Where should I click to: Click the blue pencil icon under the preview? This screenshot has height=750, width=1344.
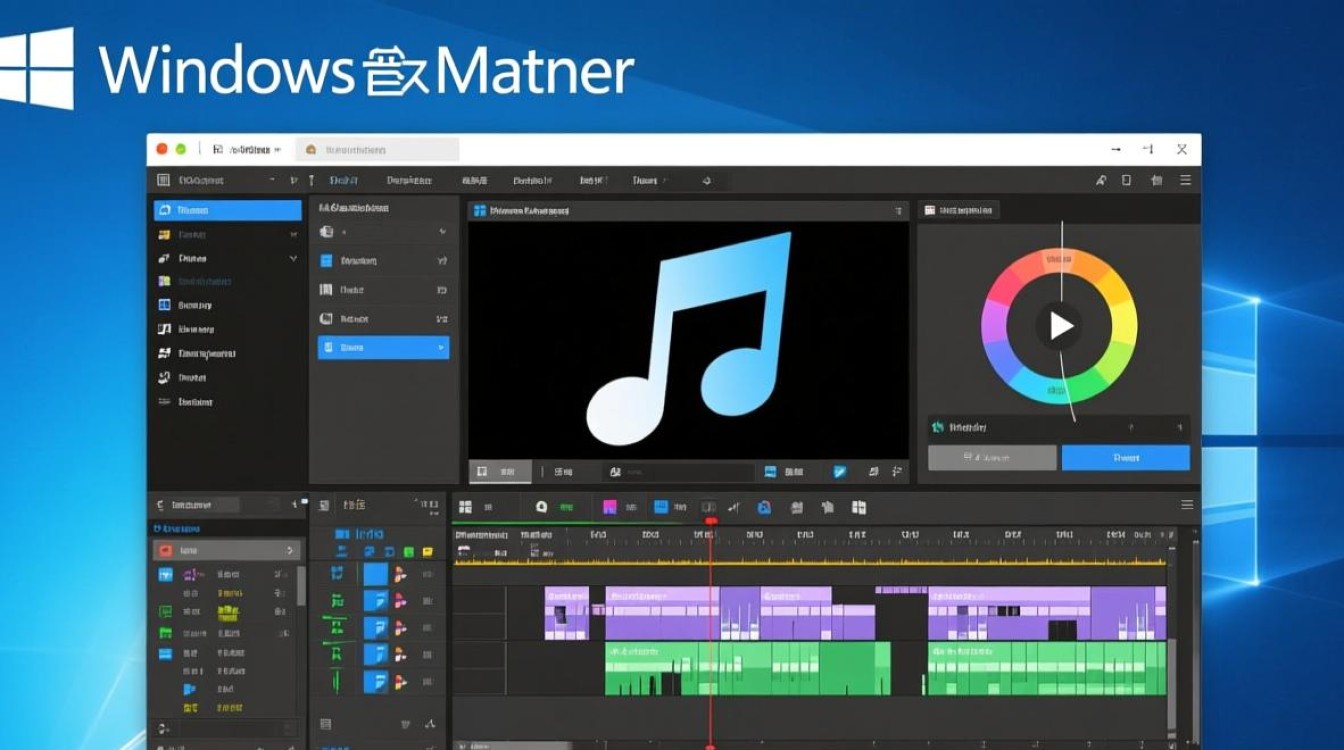coord(840,471)
